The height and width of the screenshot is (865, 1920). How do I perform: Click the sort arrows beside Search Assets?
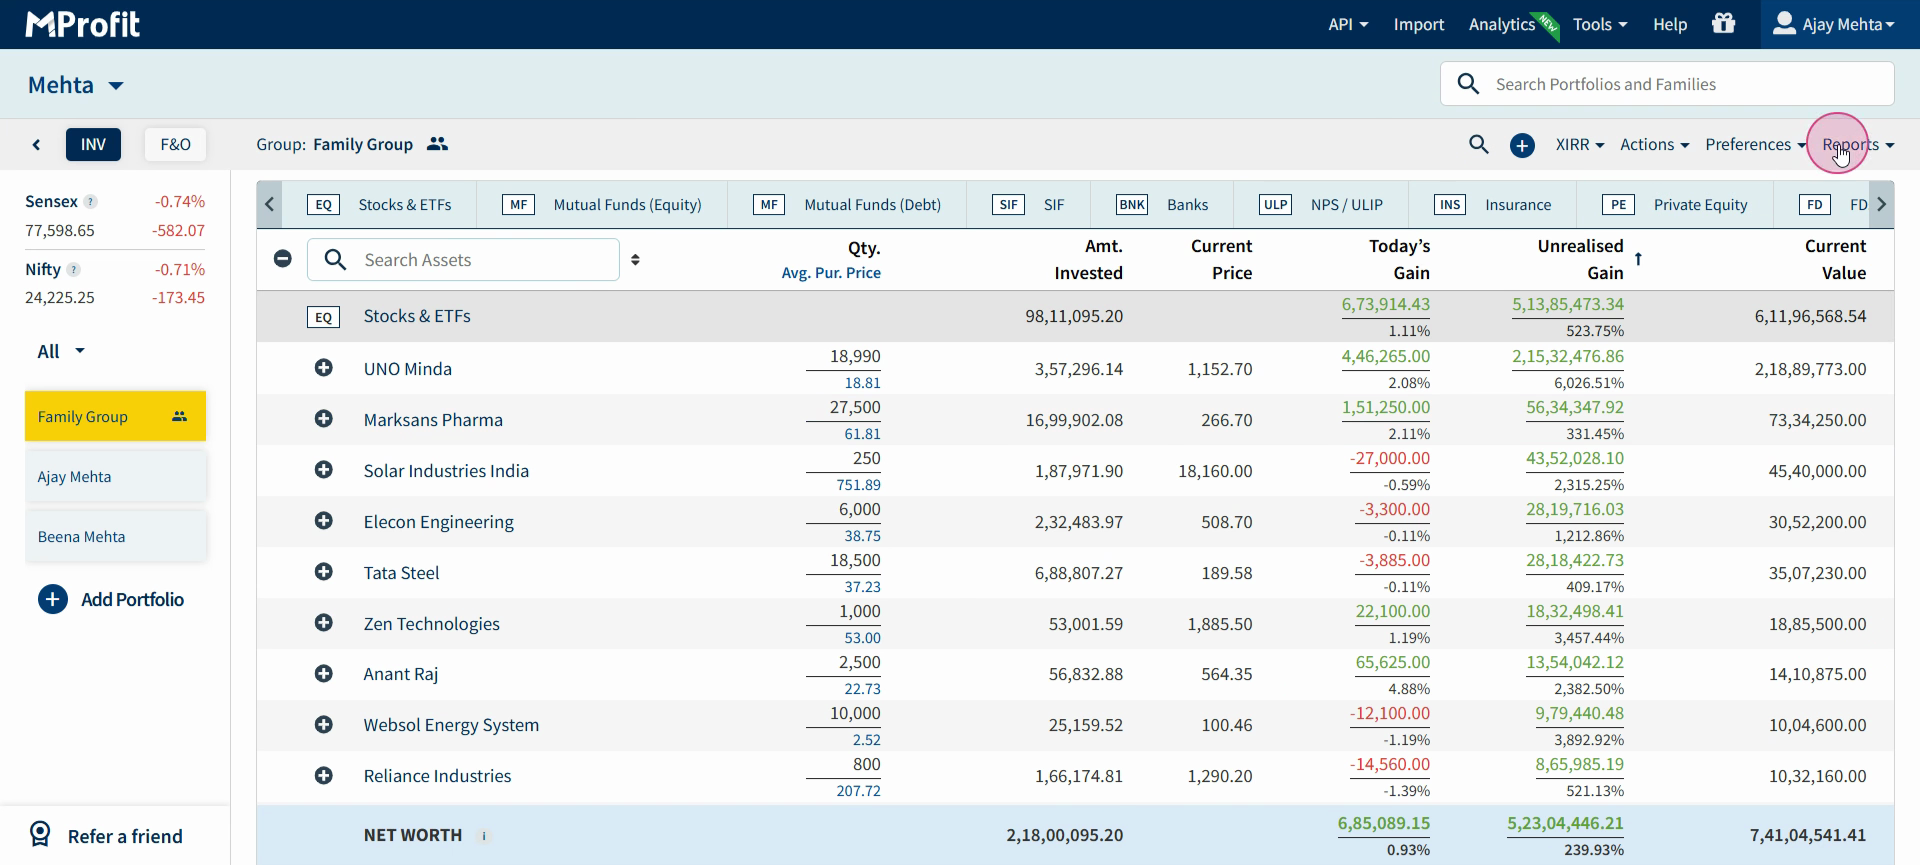coord(635,260)
